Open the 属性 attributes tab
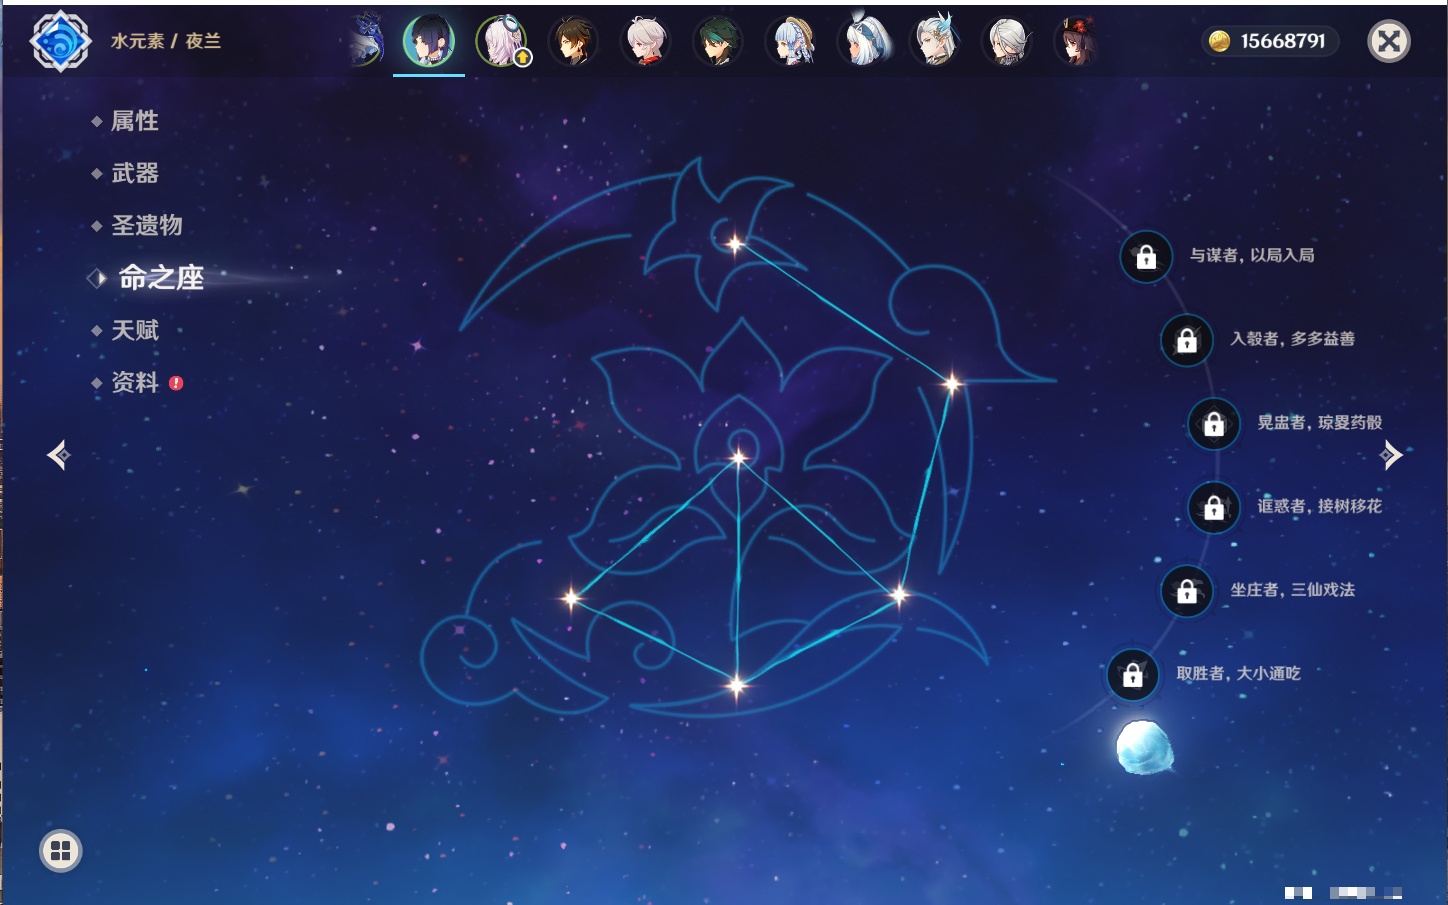Viewport: 1448px width, 905px height. [134, 121]
